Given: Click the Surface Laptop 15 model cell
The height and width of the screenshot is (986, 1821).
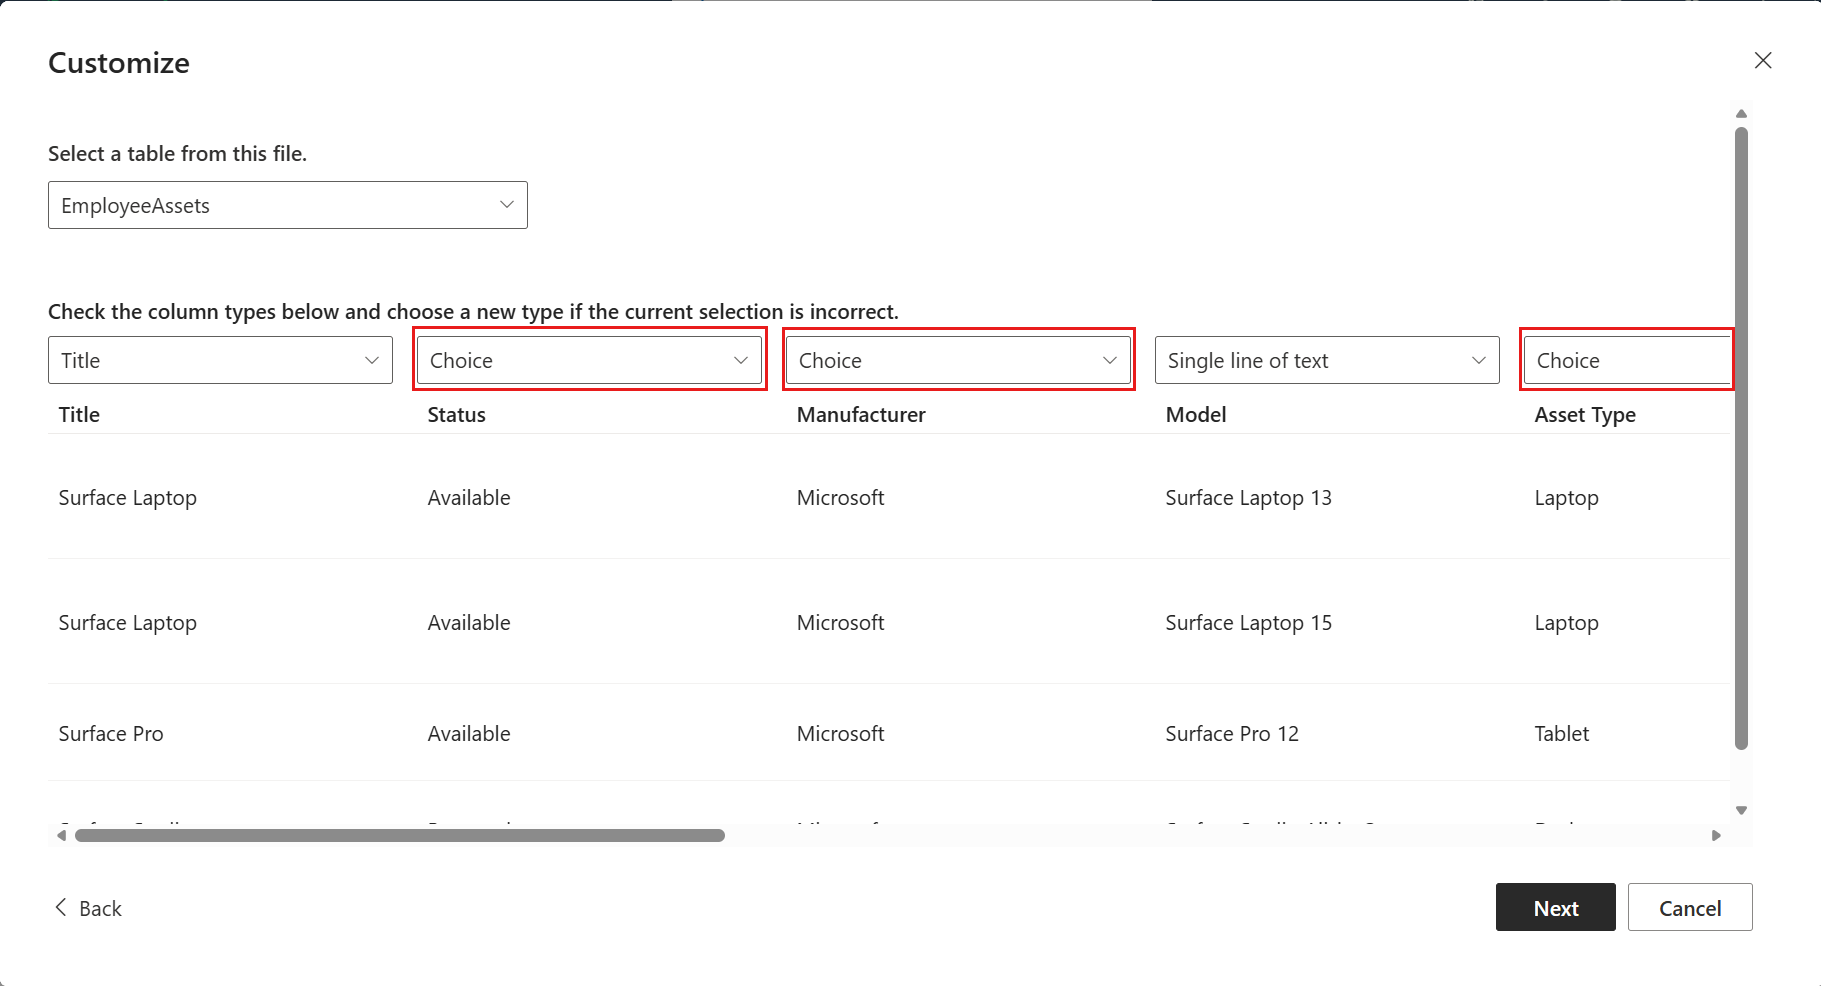Looking at the screenshot, I should pyautogui.click(x=1248, y=622).
